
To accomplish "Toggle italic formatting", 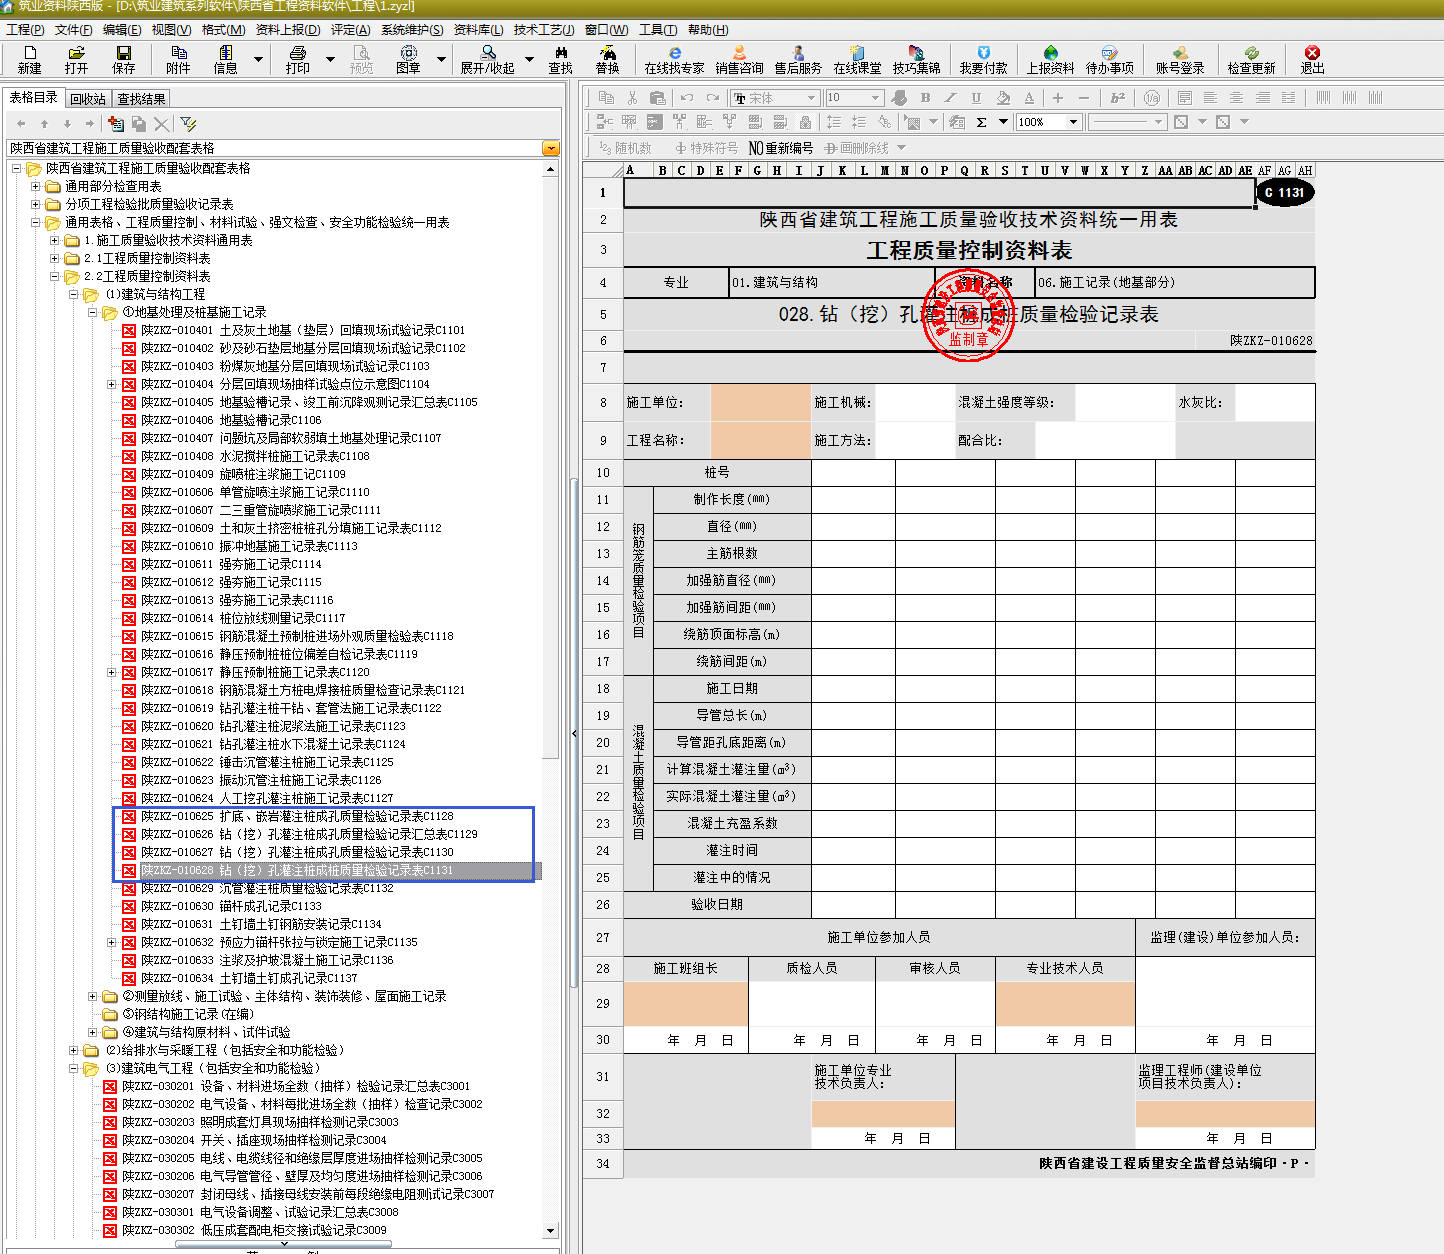I will [x=950, y=97].
